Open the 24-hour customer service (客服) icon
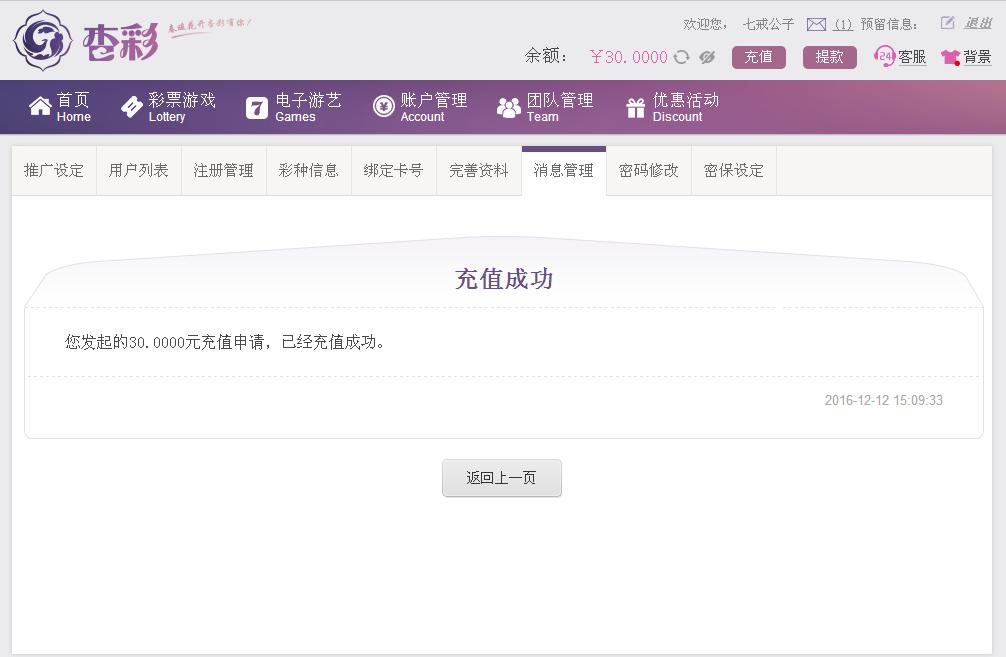1006x657 pixels. 885,57
